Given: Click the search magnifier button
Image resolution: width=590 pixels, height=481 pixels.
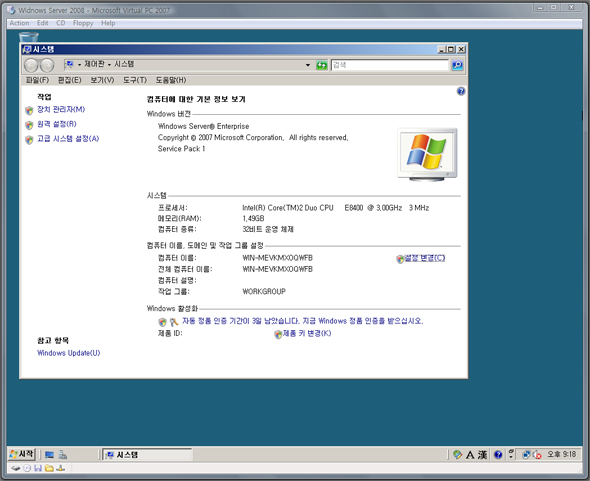Looking at the screenshot, I should [458, 65].
